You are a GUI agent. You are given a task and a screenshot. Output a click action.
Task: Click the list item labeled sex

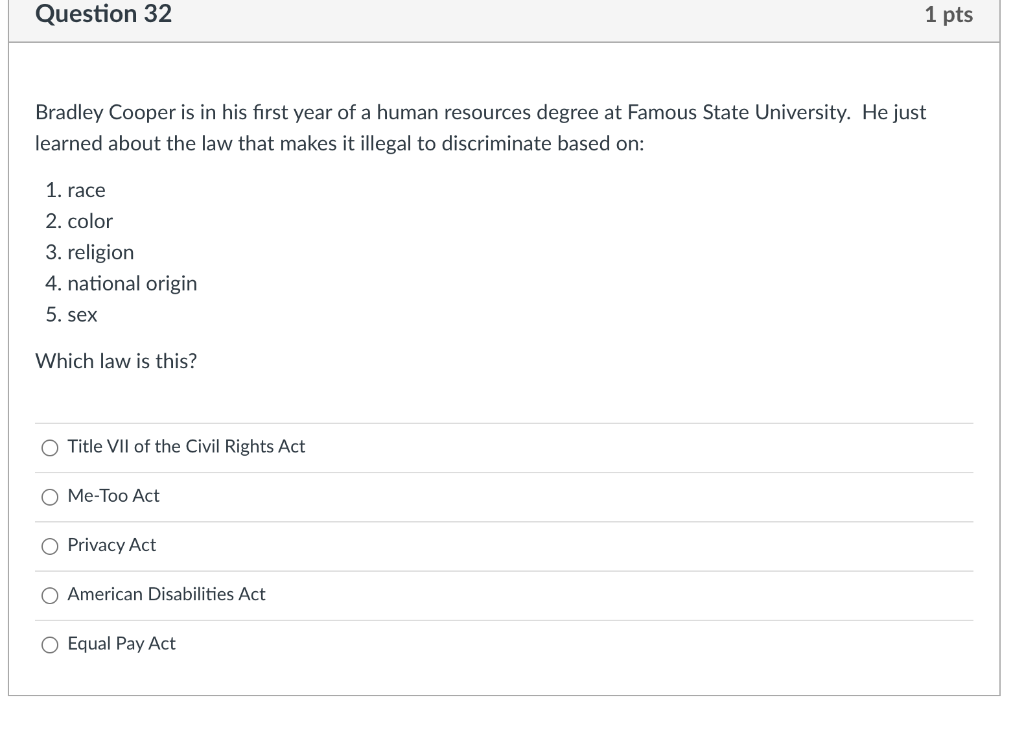(80, 315)
